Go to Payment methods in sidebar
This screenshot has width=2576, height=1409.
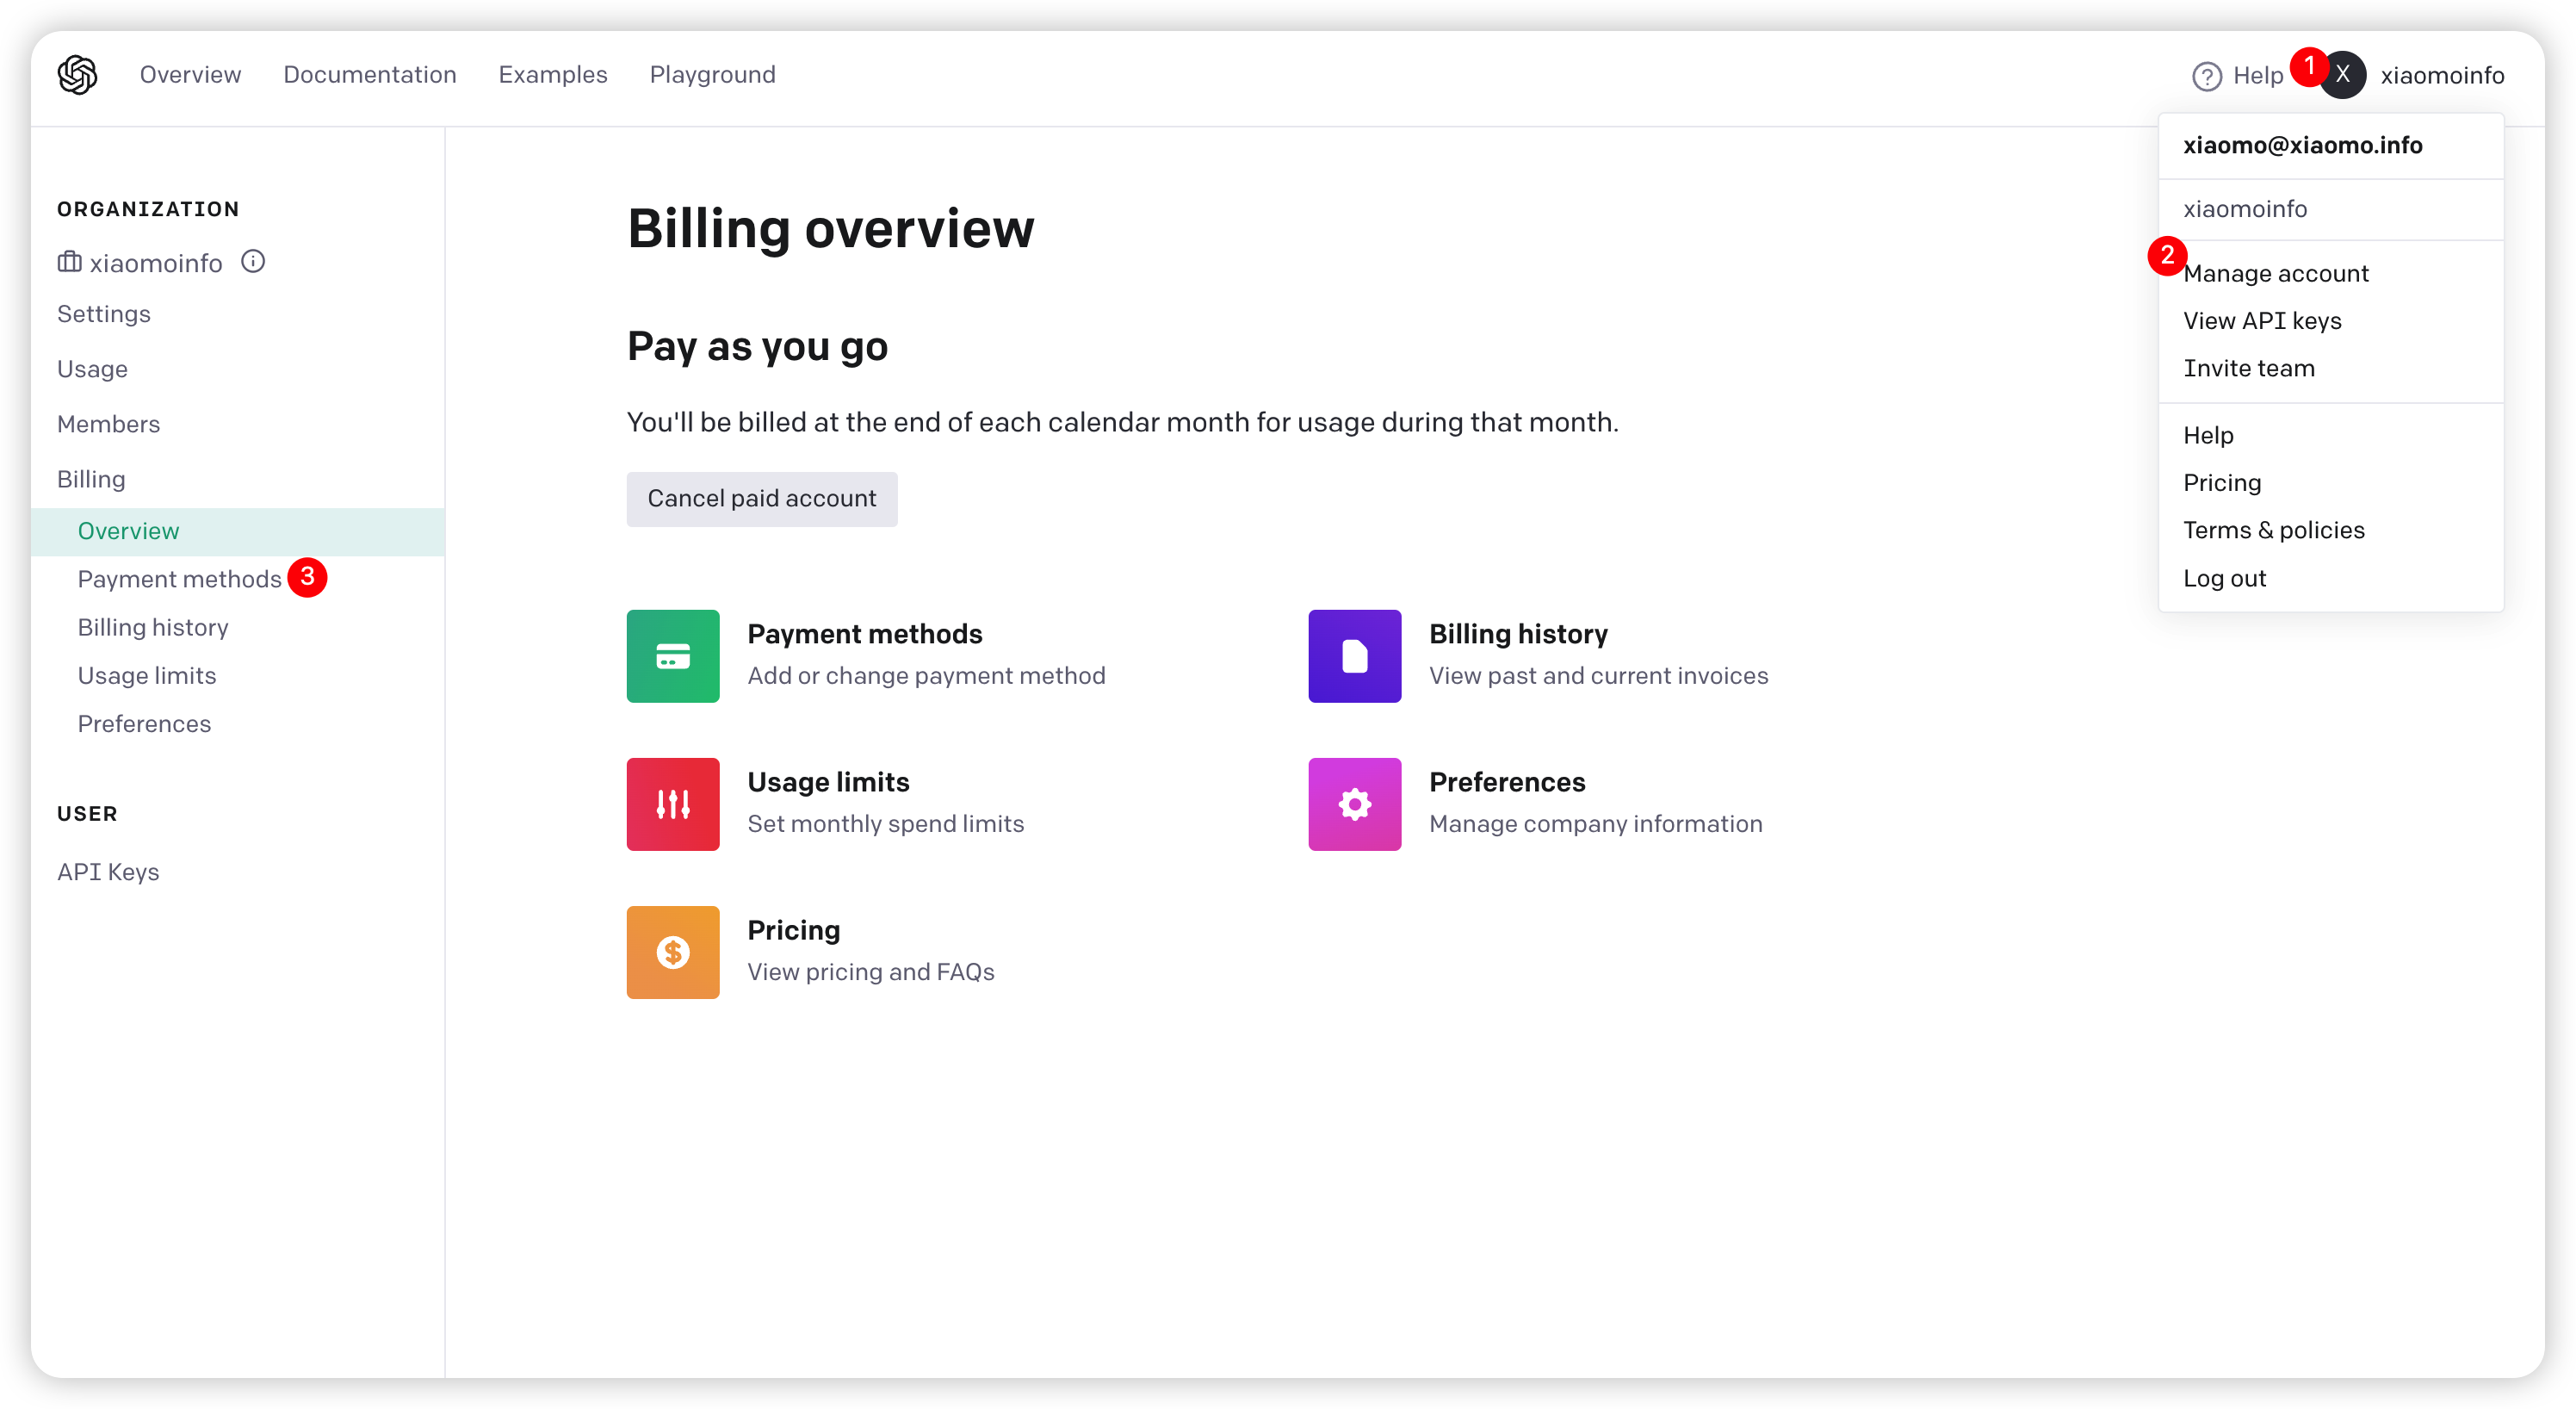[179, 579]
